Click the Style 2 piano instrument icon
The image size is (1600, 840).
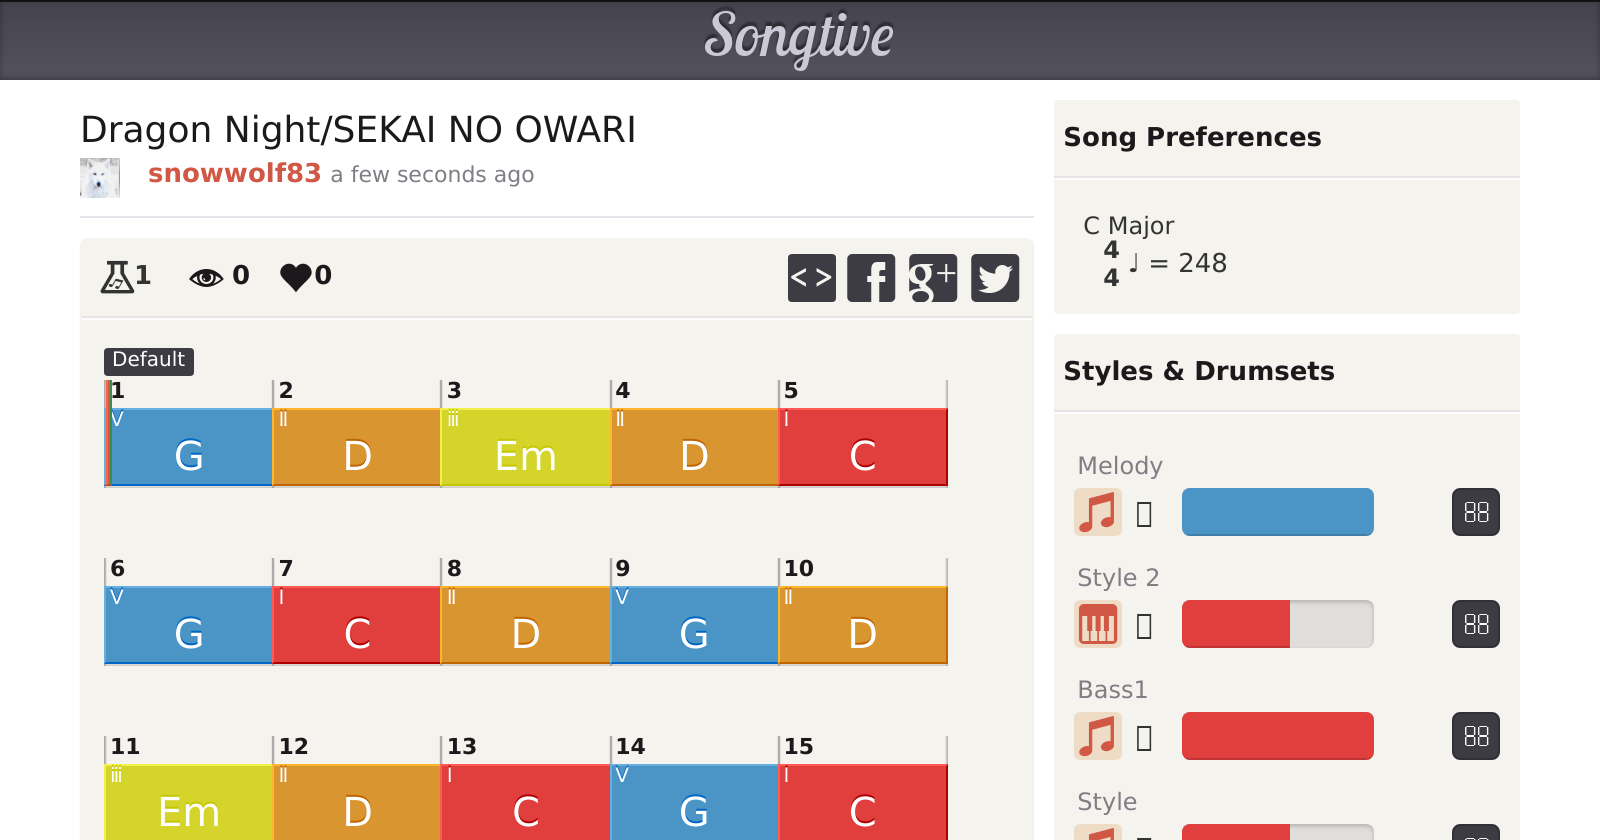[x=1098, y=624]
